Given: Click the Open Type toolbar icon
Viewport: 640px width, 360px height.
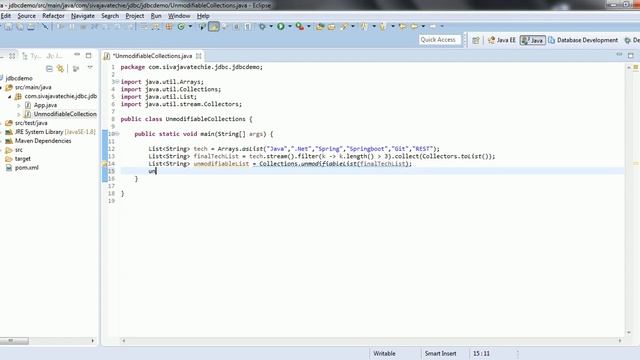Looking at the screenshot, I should pos(320,27).
